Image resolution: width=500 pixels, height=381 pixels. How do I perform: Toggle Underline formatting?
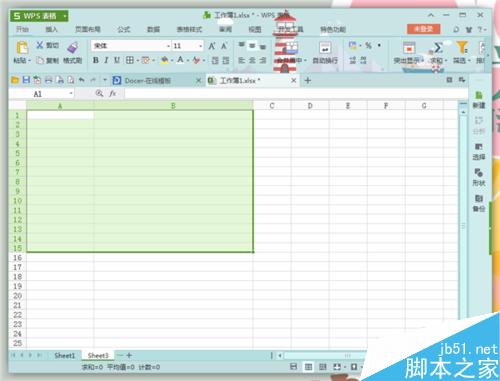[117, 60]
